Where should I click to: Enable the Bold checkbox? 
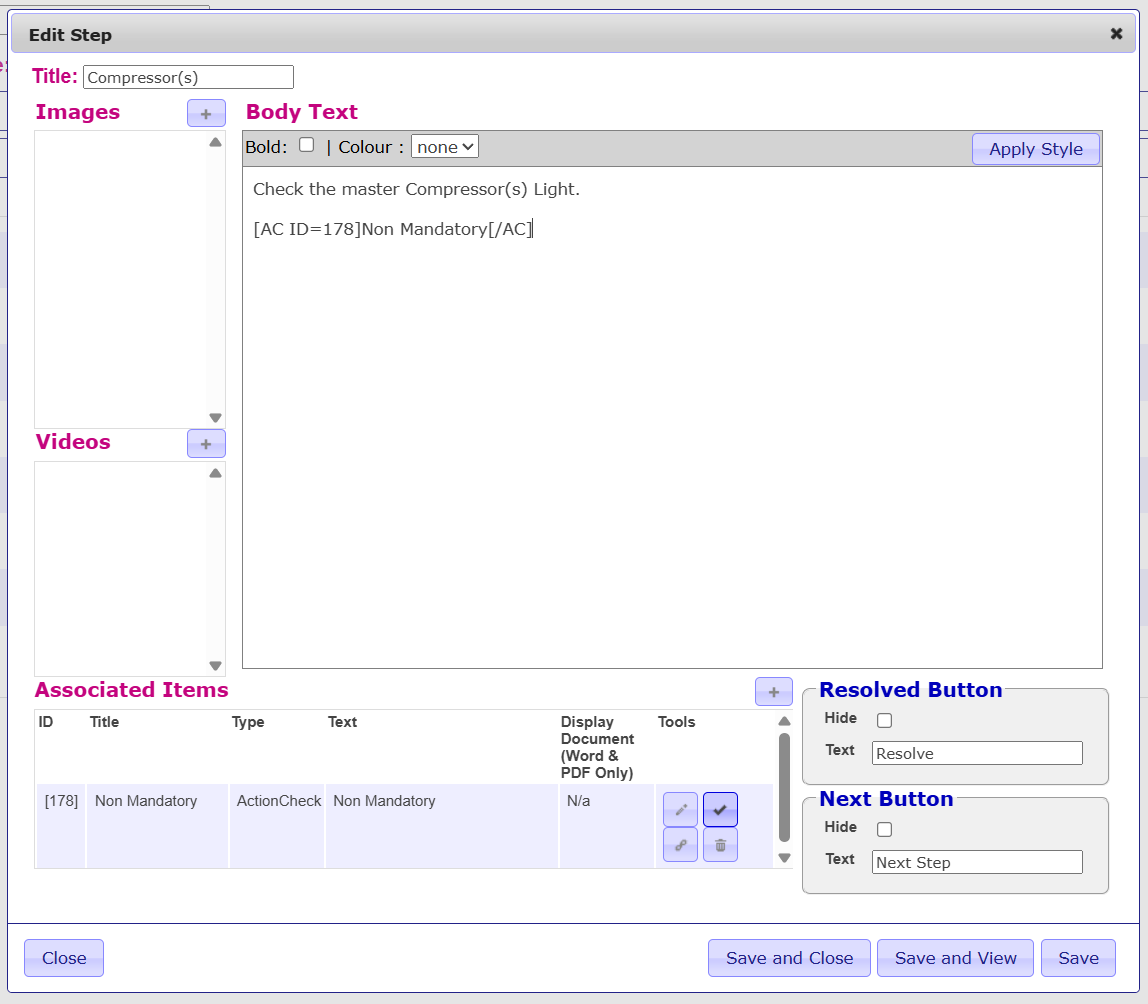(x=307, y=145)
